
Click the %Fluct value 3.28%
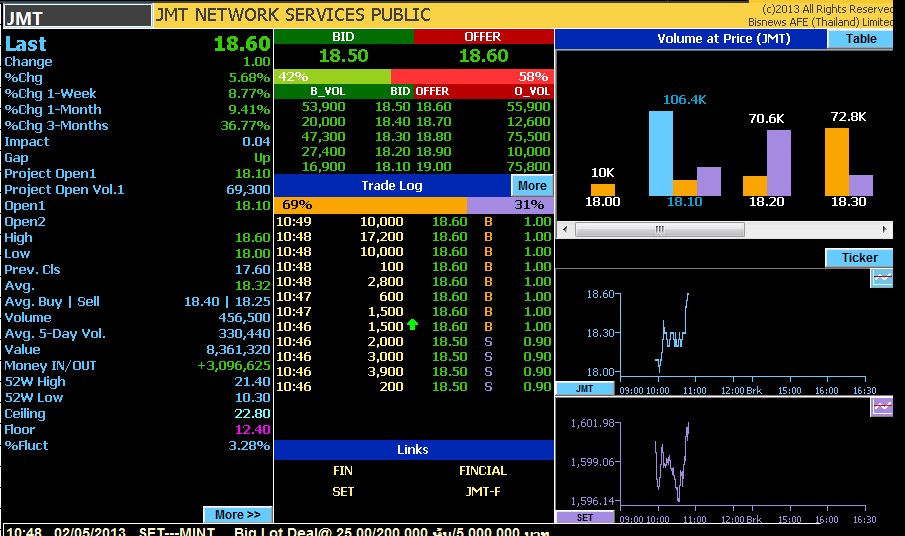tap(249, 445)
